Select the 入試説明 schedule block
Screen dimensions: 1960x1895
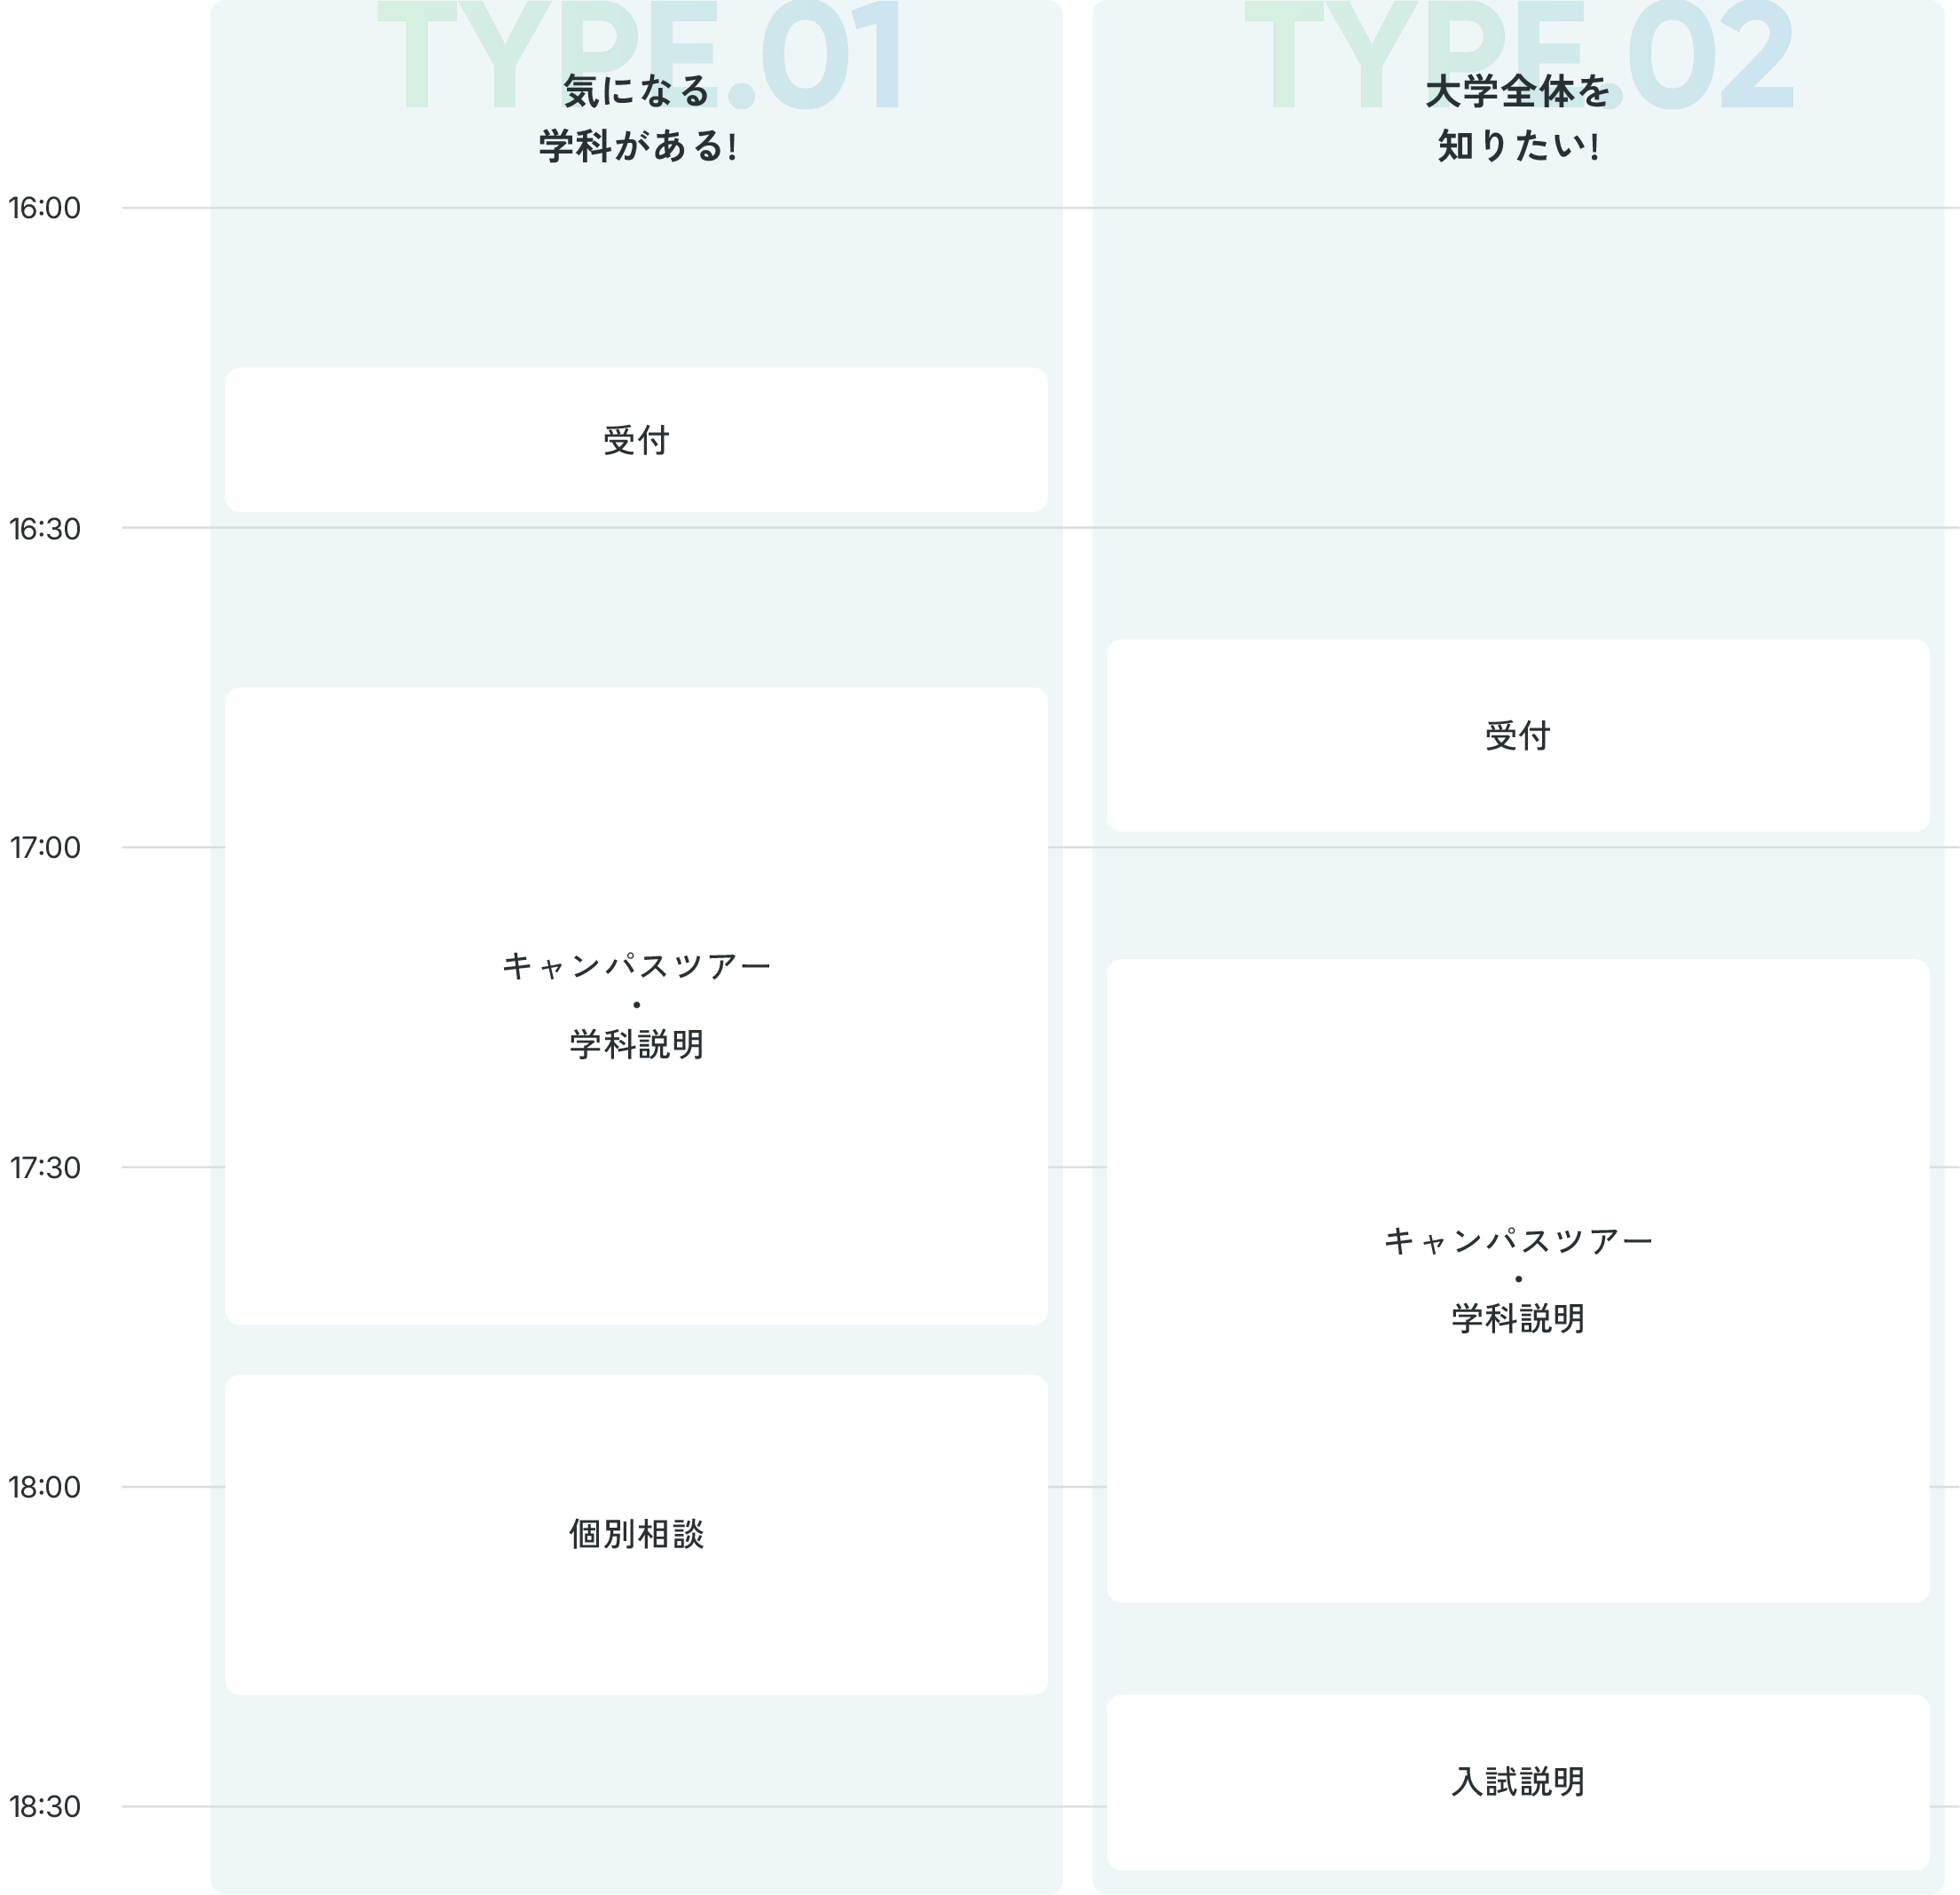(1517, 1782)
